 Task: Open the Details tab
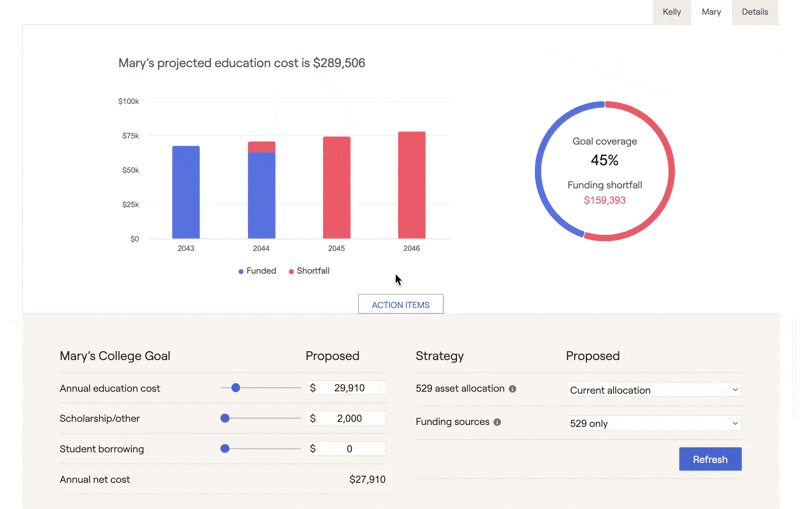point(755,12)
